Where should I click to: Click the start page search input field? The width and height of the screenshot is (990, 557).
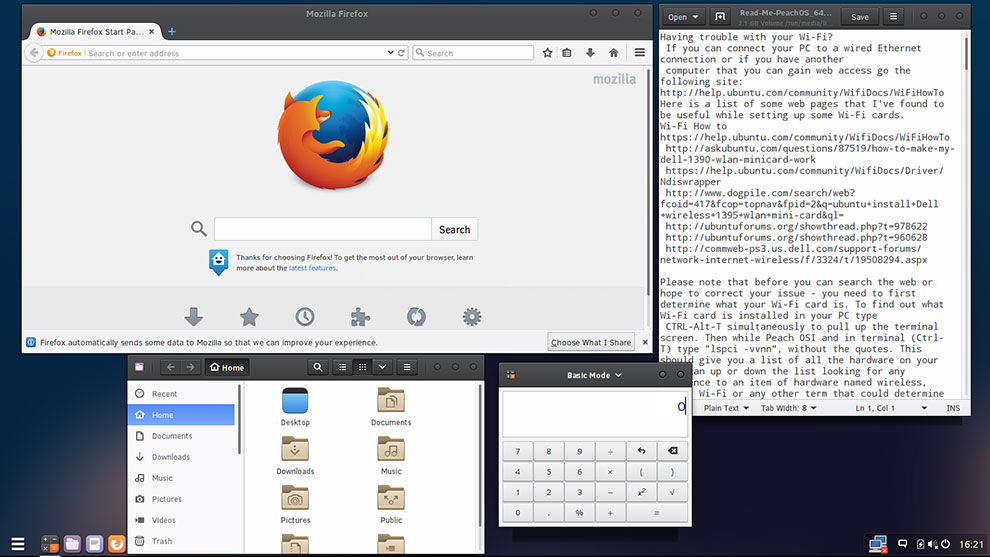[323, 229]
